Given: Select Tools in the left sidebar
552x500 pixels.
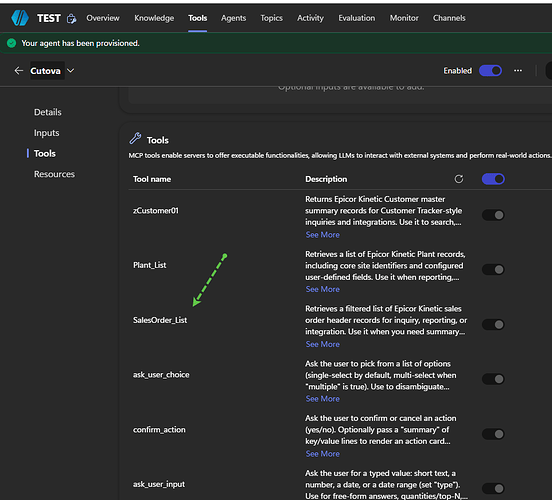Looking at the screenshot, I should coord(45,153).
